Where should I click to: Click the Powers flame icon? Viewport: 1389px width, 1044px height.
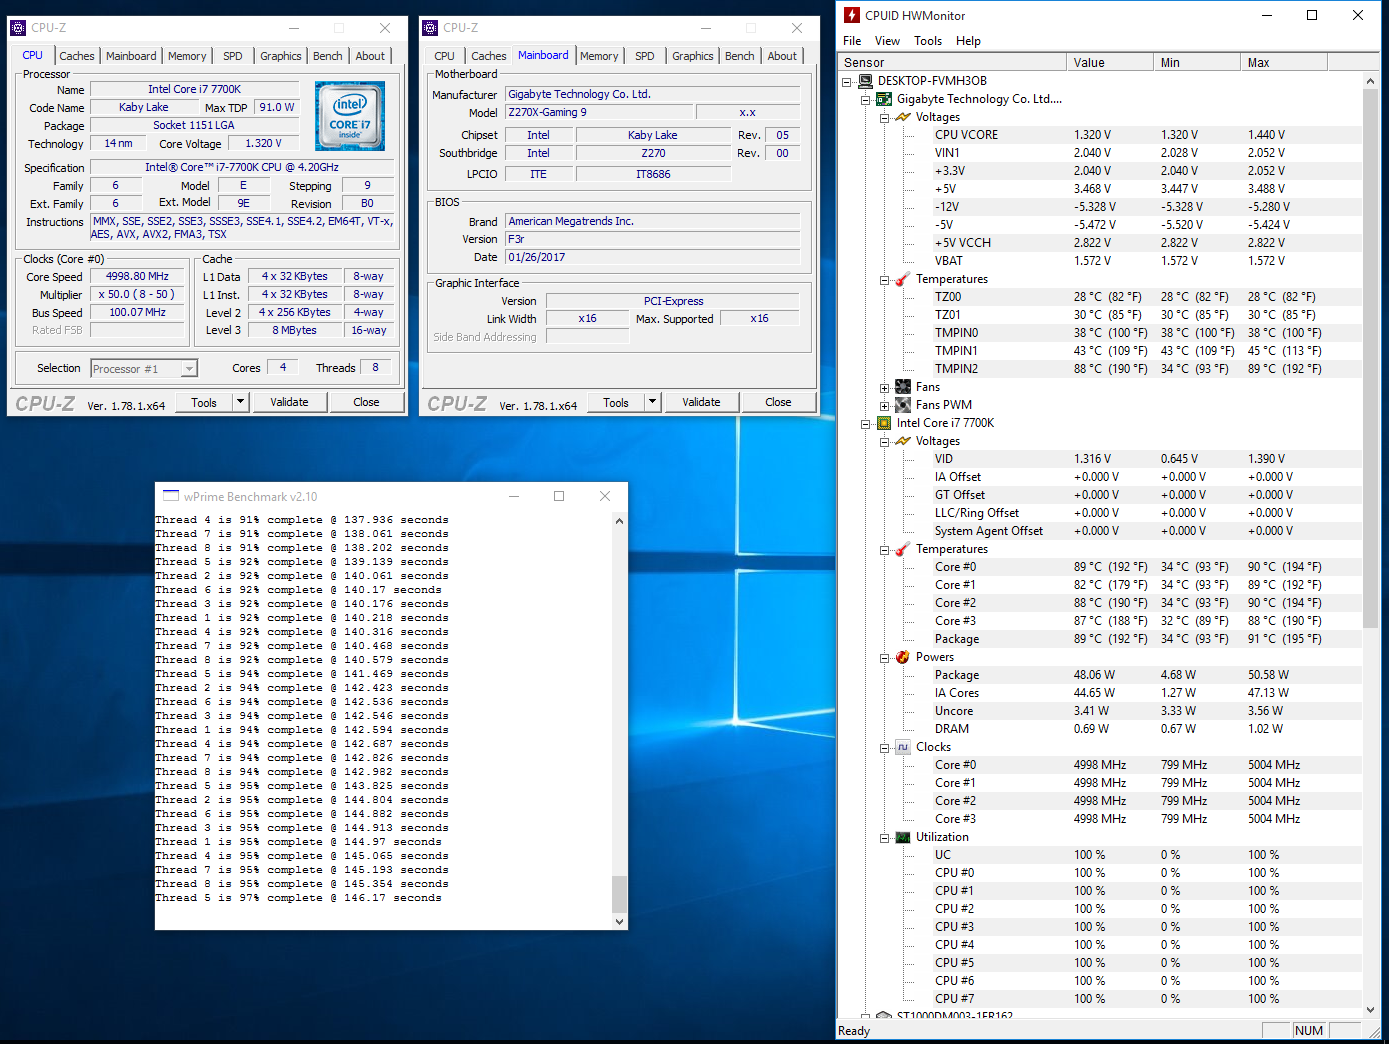tap(903, 657)
